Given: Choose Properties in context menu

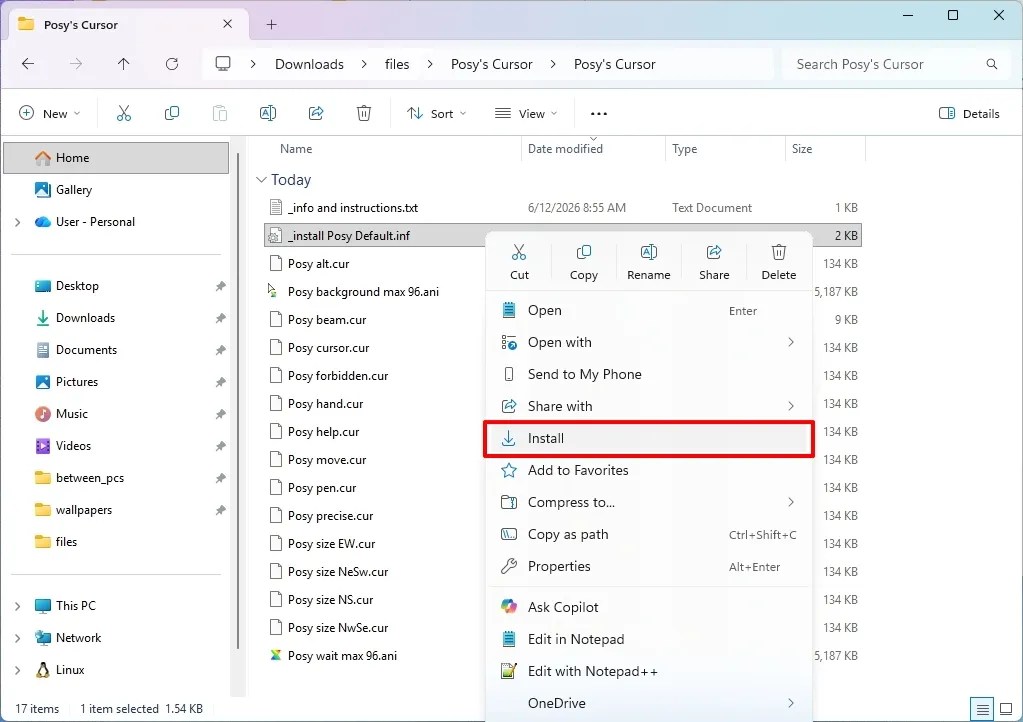Looking at the screenshot, I should point(649,566).
